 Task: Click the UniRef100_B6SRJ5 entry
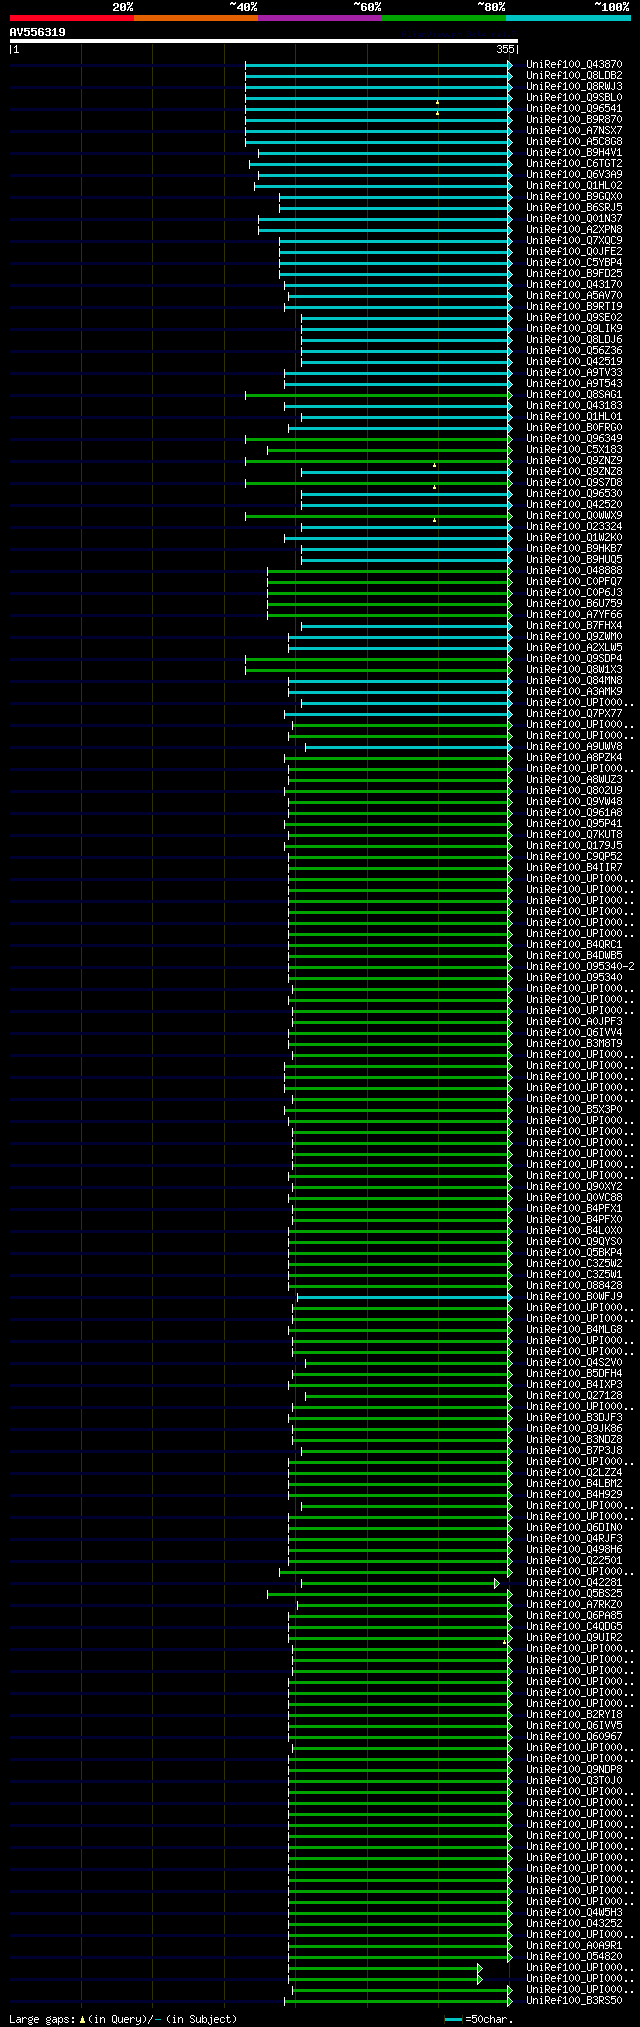(x=574, y=208)
